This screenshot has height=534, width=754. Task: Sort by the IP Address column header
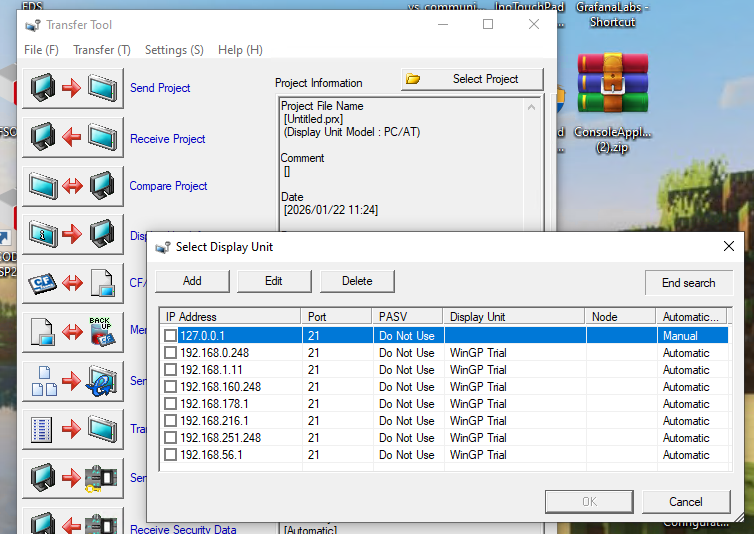(230, 317)
